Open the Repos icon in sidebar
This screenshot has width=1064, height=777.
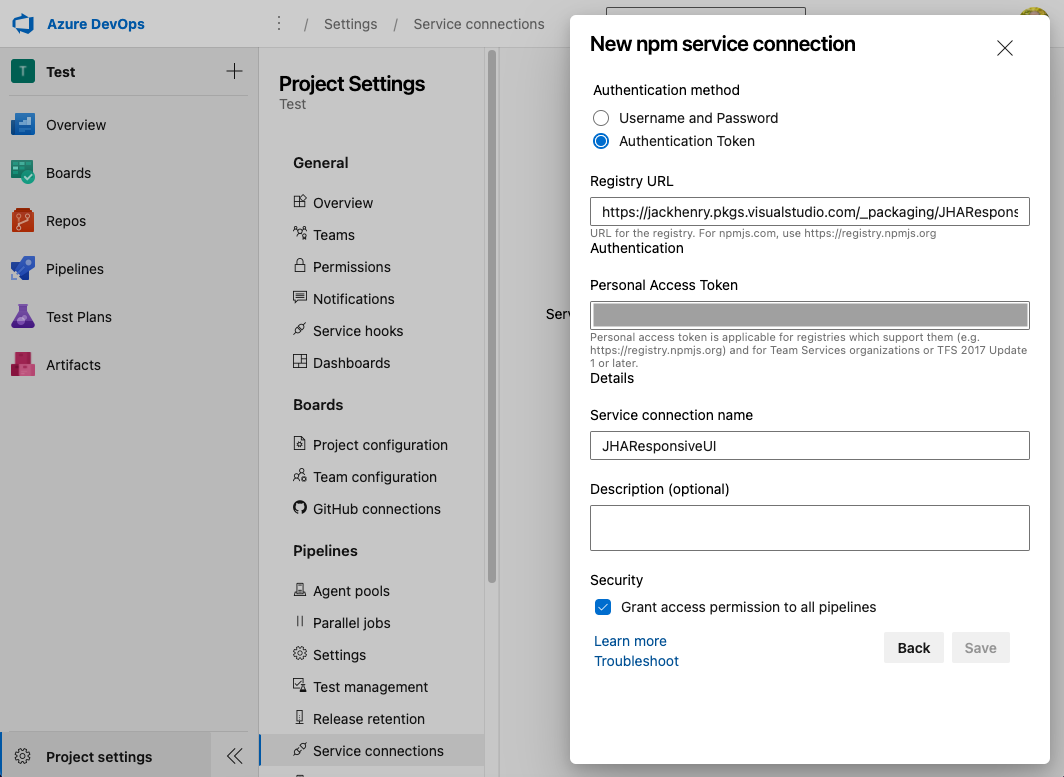(x=23, y=221)
